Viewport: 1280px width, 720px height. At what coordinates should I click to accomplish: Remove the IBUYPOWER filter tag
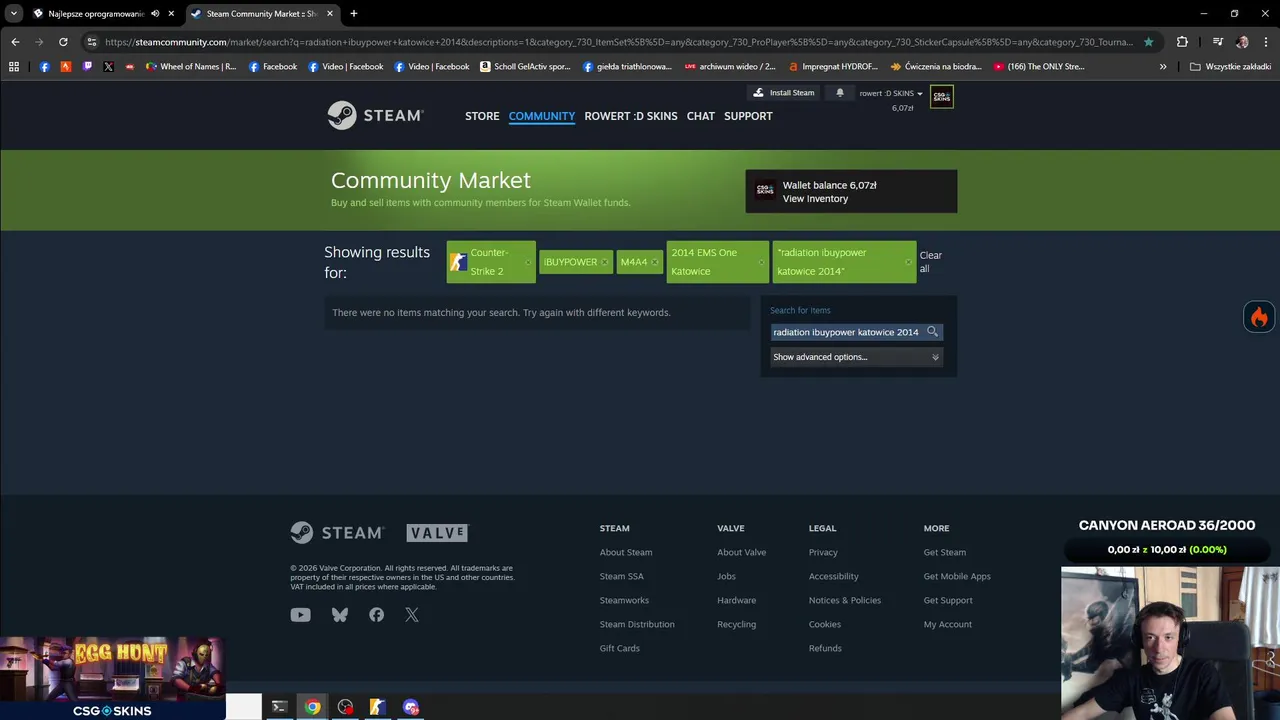tap(604, 262)
